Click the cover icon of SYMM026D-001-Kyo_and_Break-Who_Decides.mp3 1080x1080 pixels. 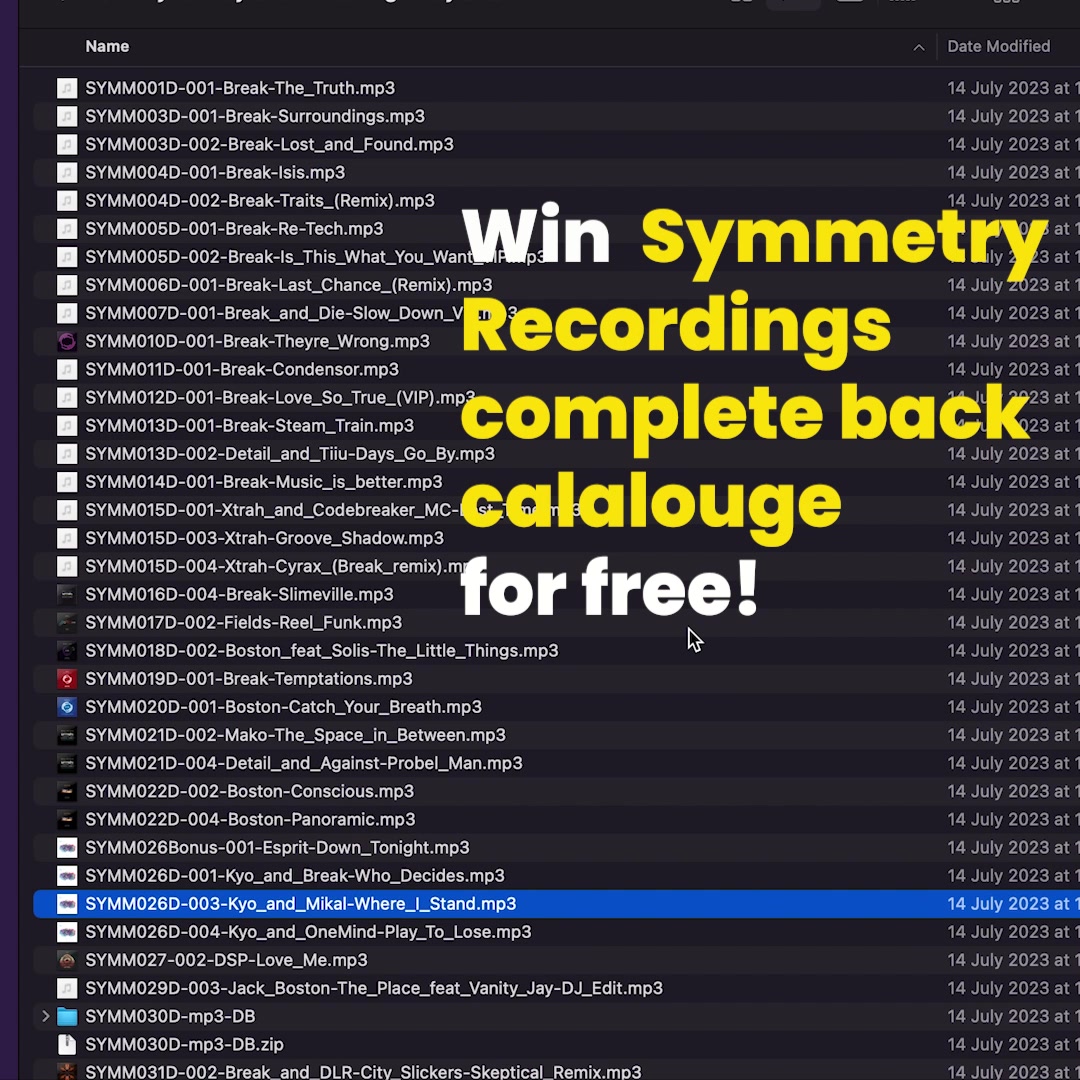[67, 876]
